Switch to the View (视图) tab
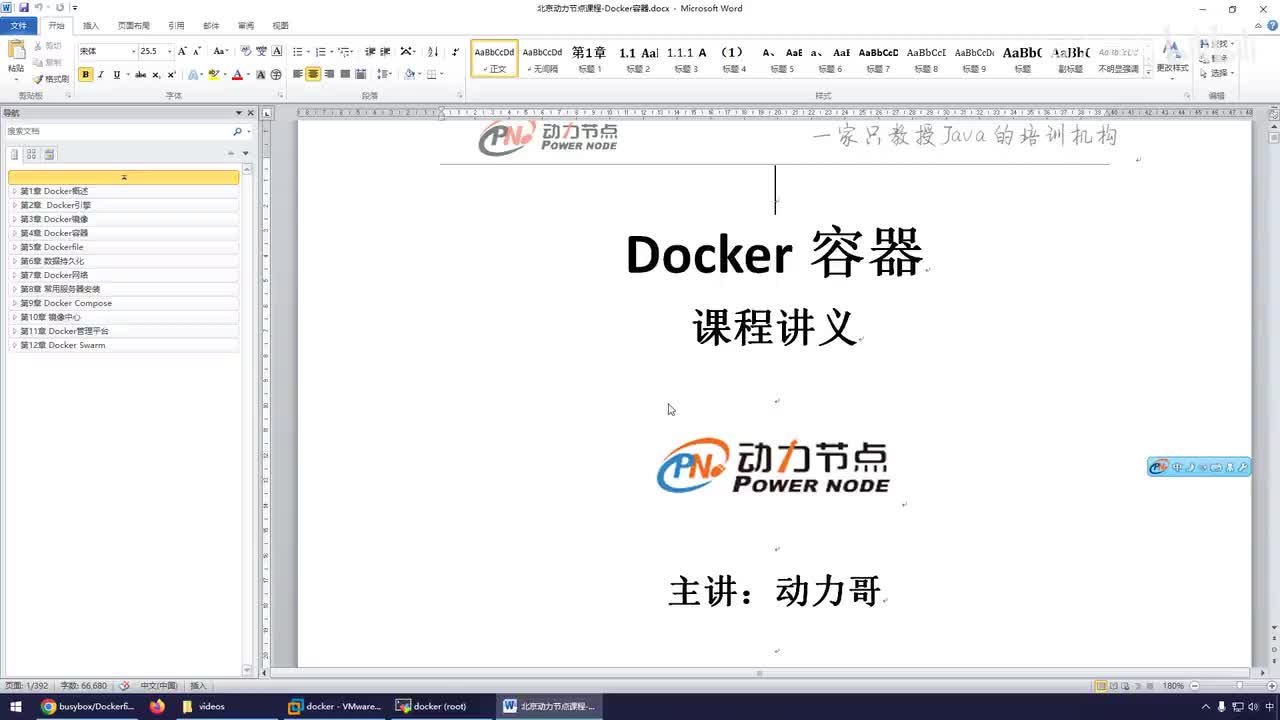The height and width of the screenshot is (720, 1280). tap(281, 25)
